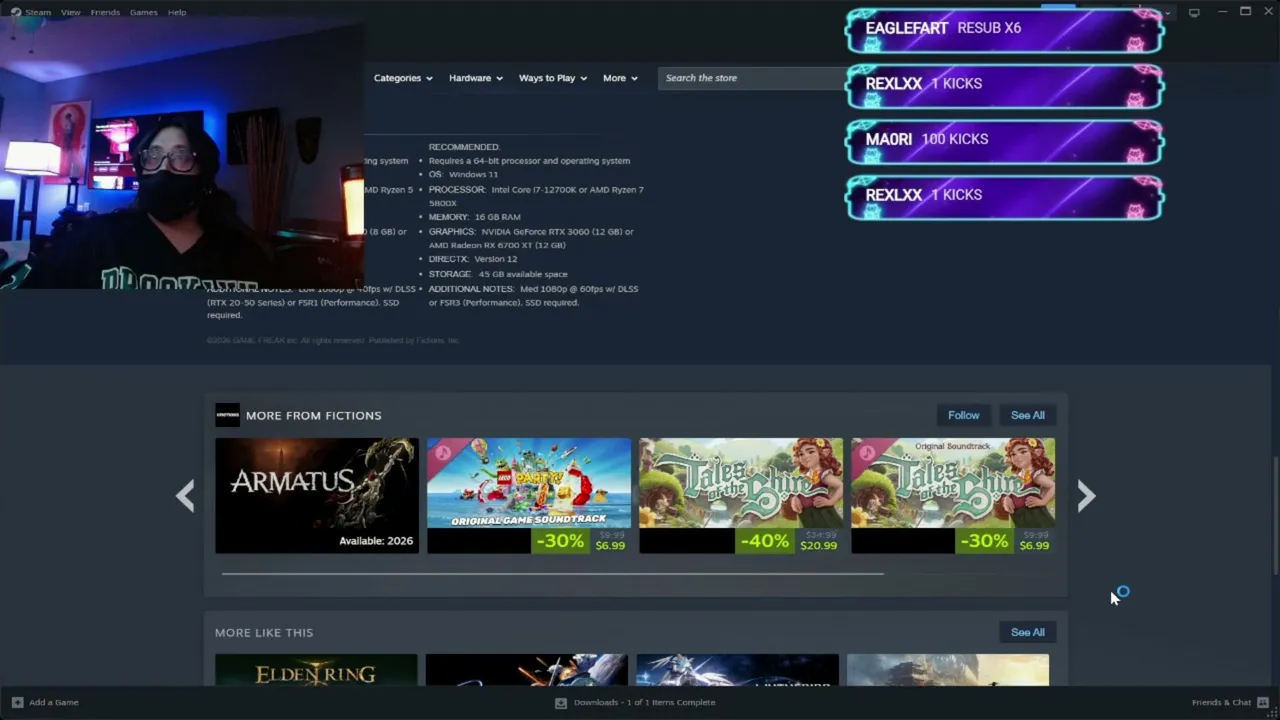Open the View menu
This screenshot has width=1280, height=720.
coord(70,12)
